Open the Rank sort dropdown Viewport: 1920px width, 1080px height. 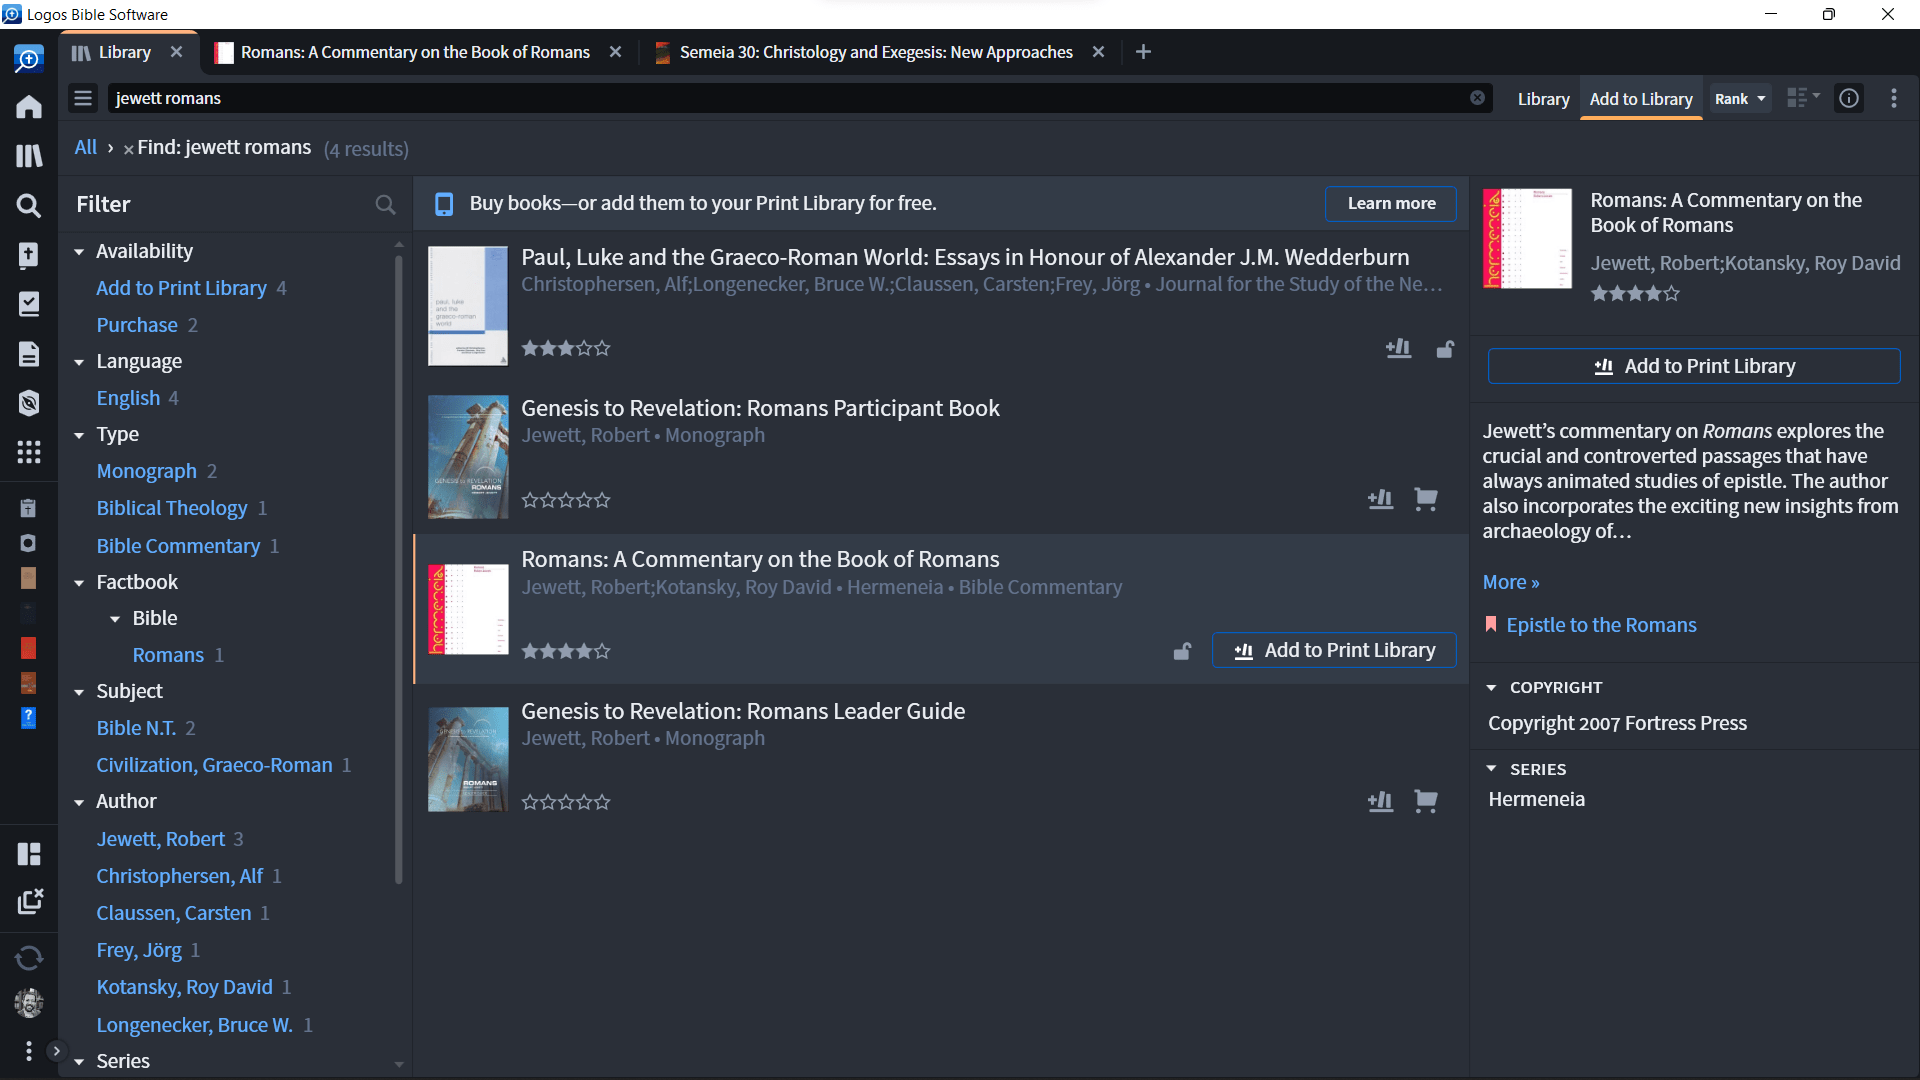(1740, 98)
